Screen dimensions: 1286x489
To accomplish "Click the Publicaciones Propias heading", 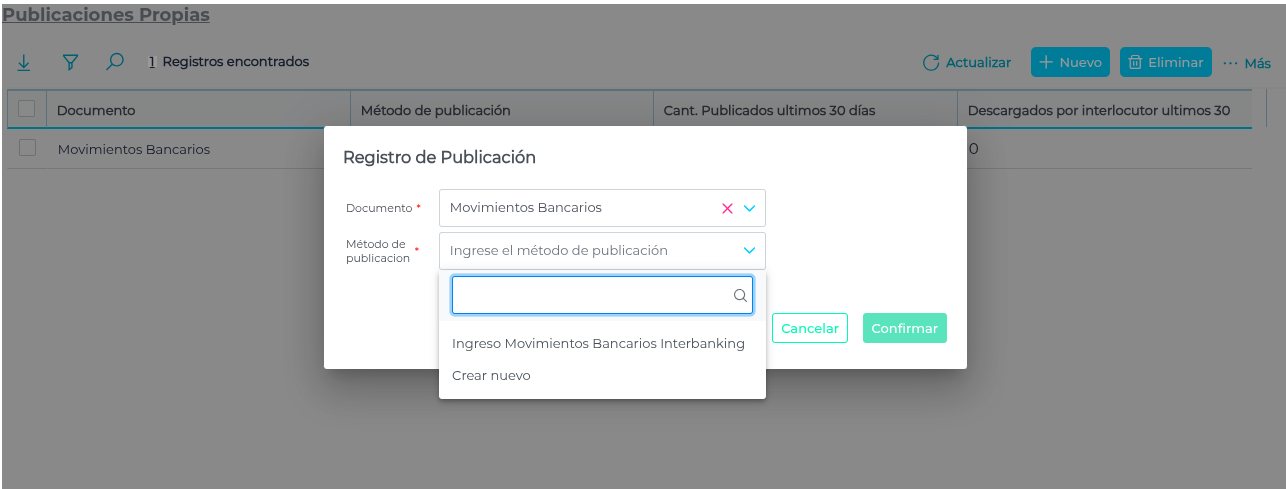I will [x=106, y=15].
